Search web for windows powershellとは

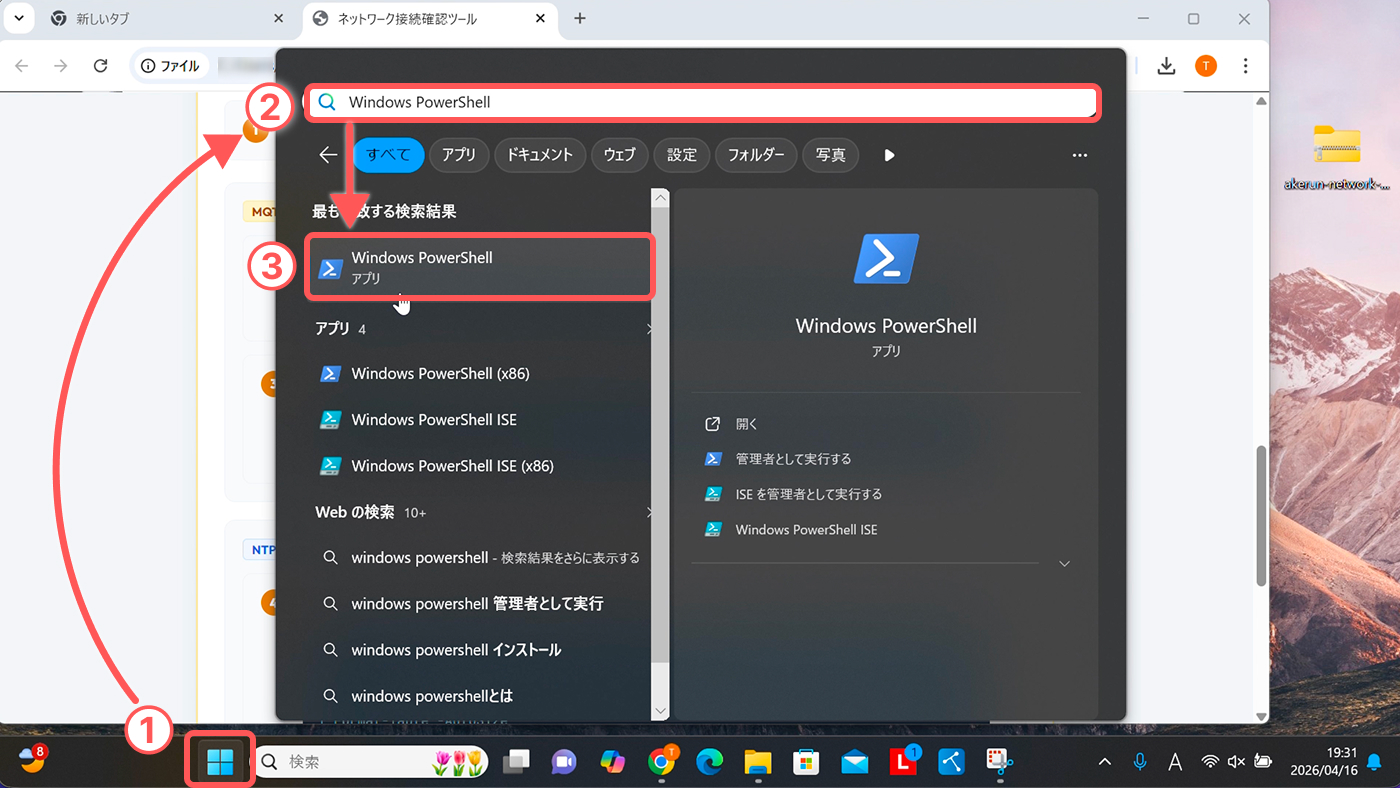[481, 696]
